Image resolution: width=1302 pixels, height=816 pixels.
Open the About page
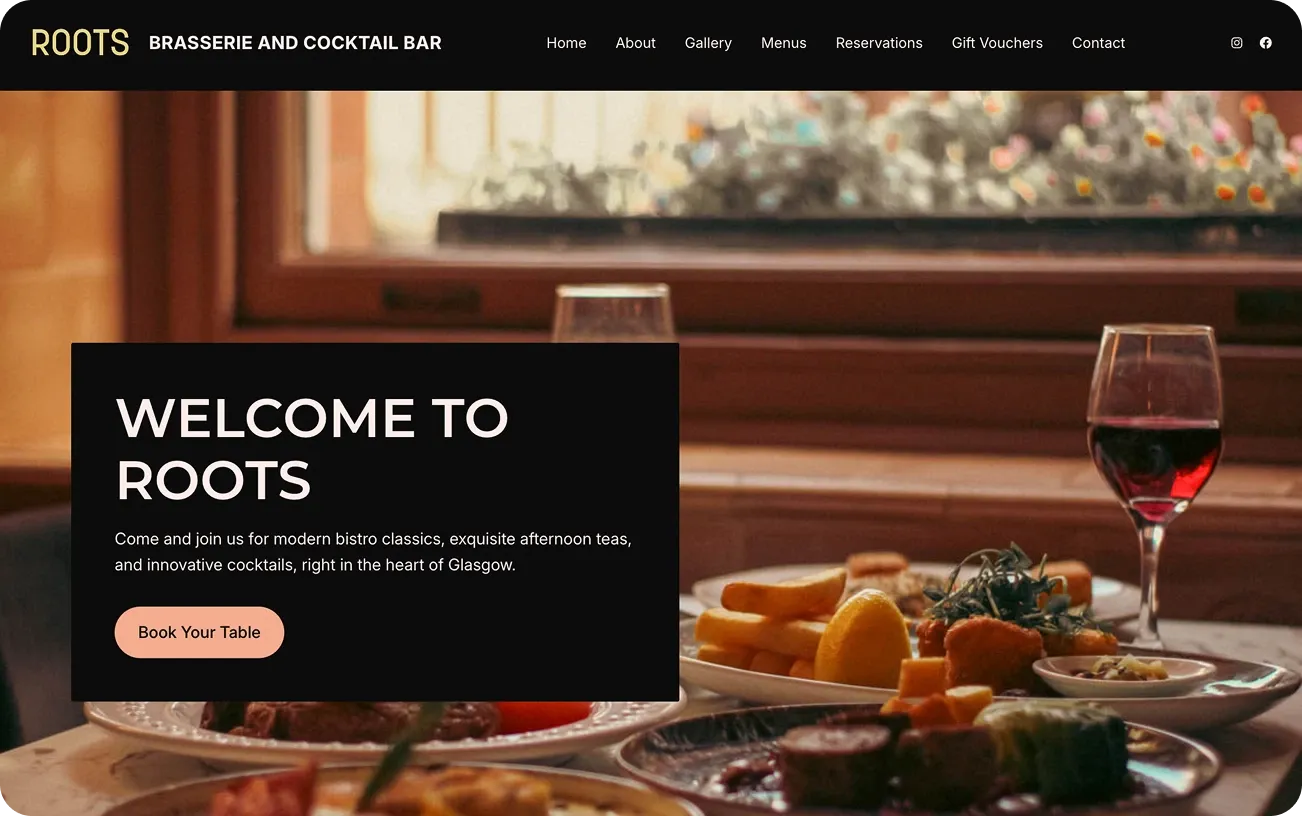tap(636, 43)
